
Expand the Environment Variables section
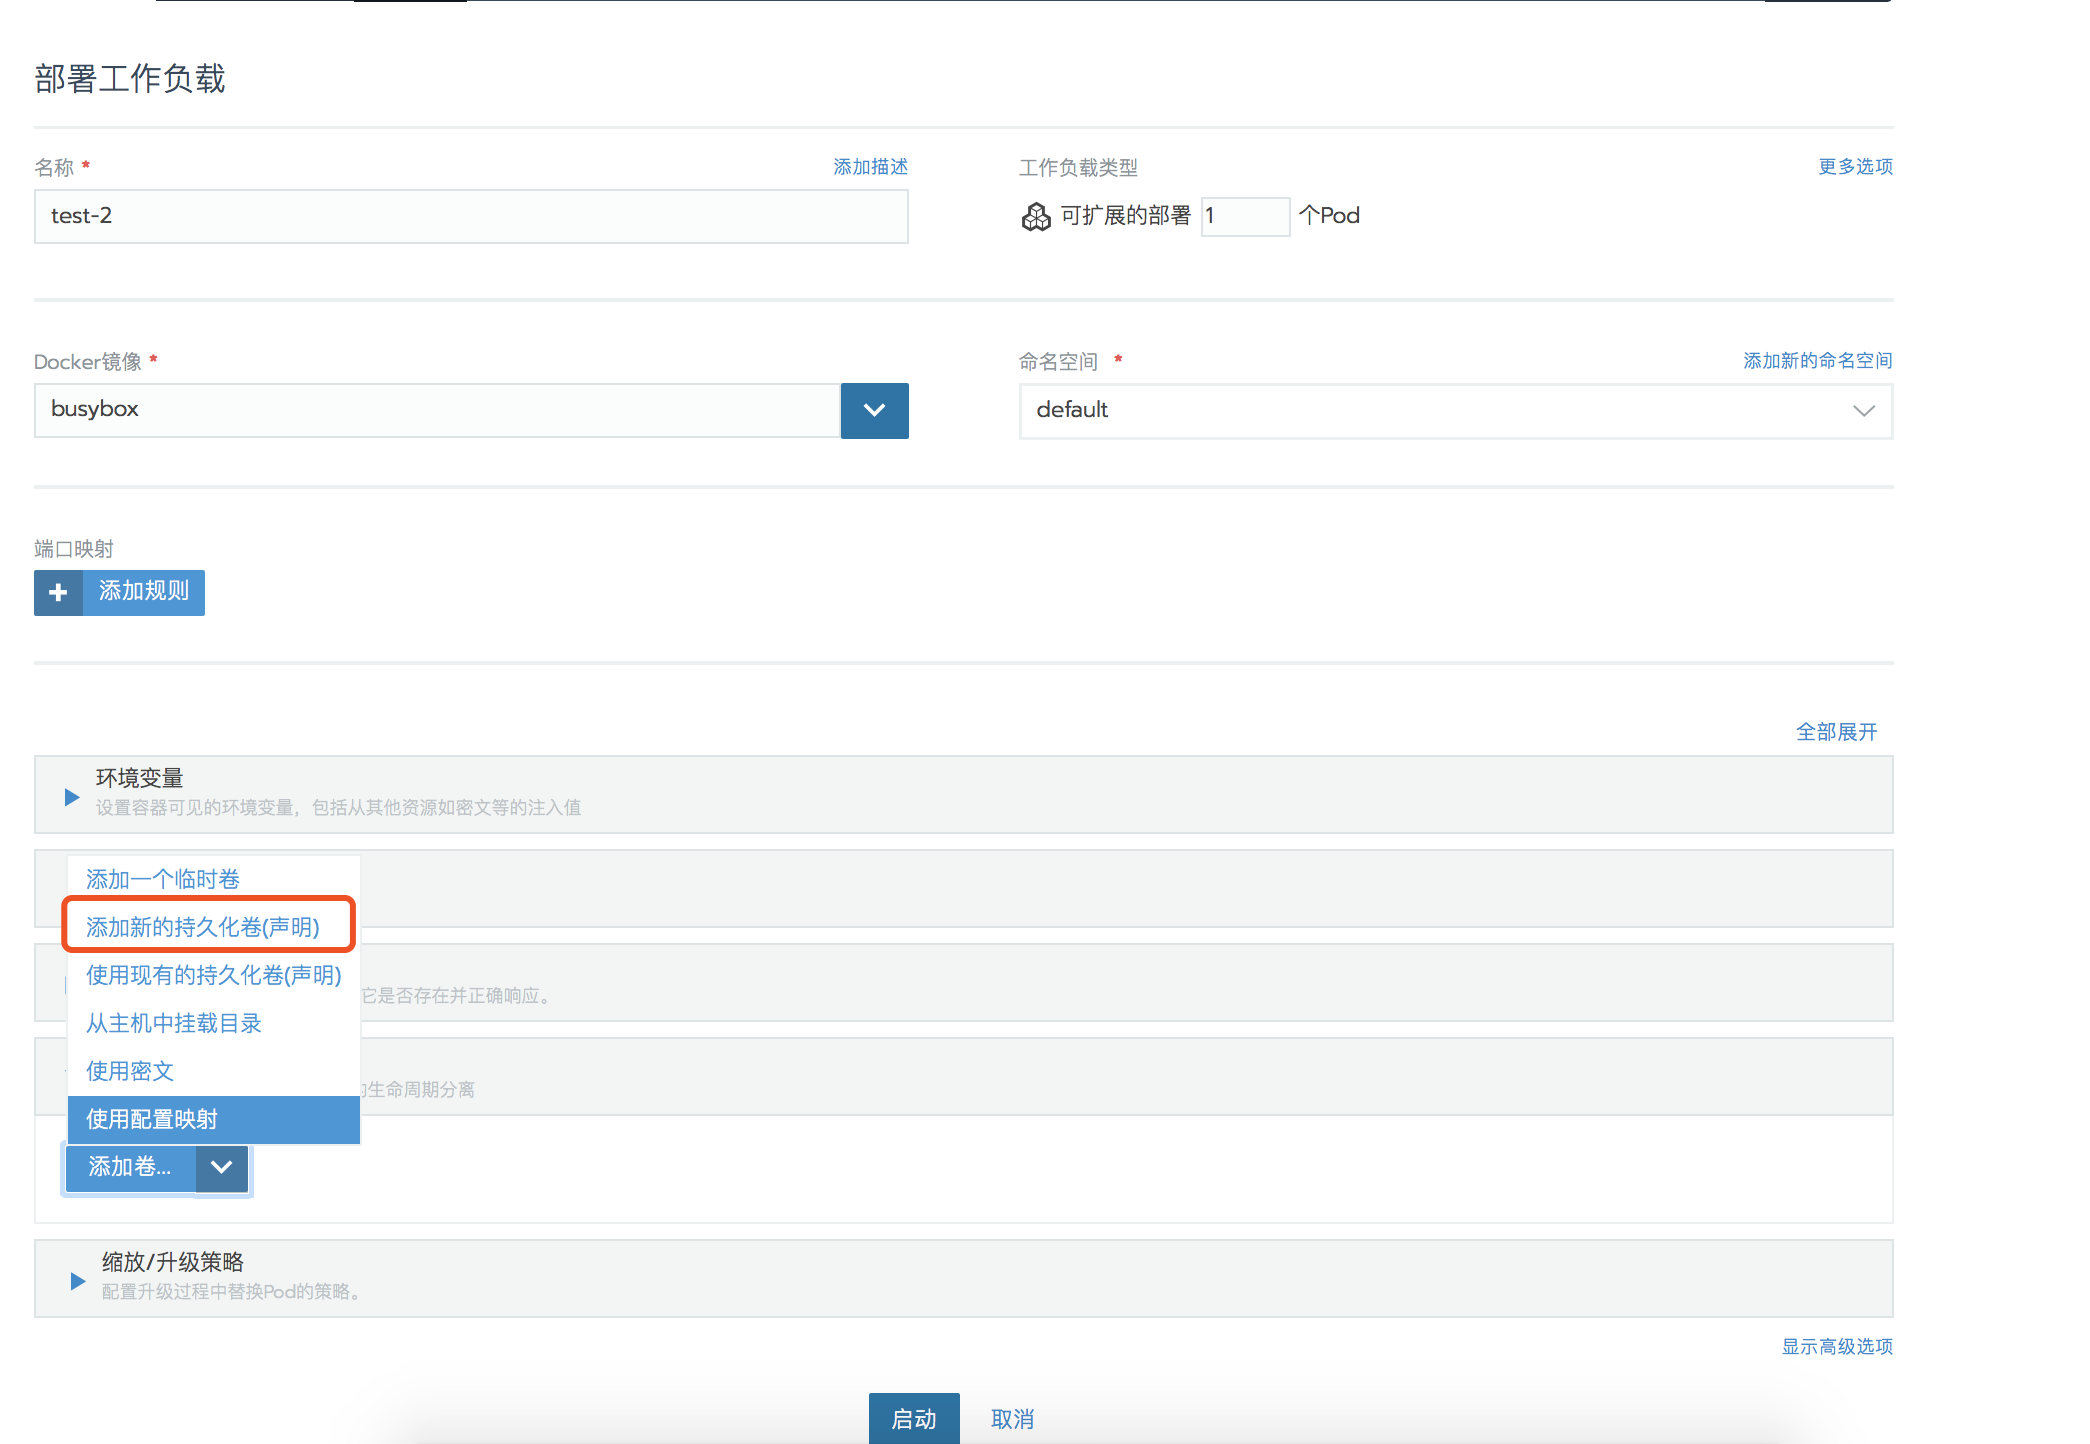click(x=72, y=796)
